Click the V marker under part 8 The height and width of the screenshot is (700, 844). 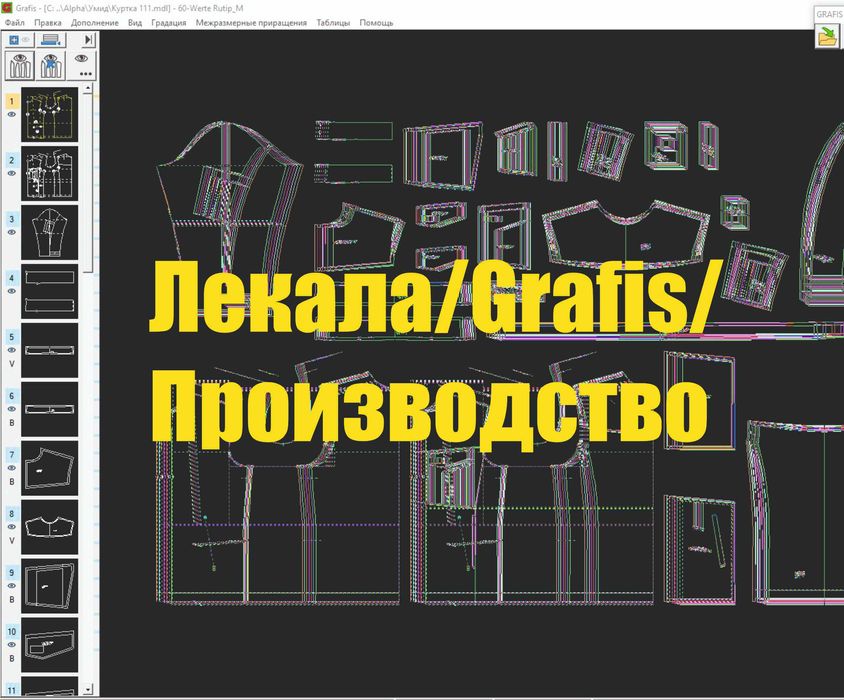(12, 541)
